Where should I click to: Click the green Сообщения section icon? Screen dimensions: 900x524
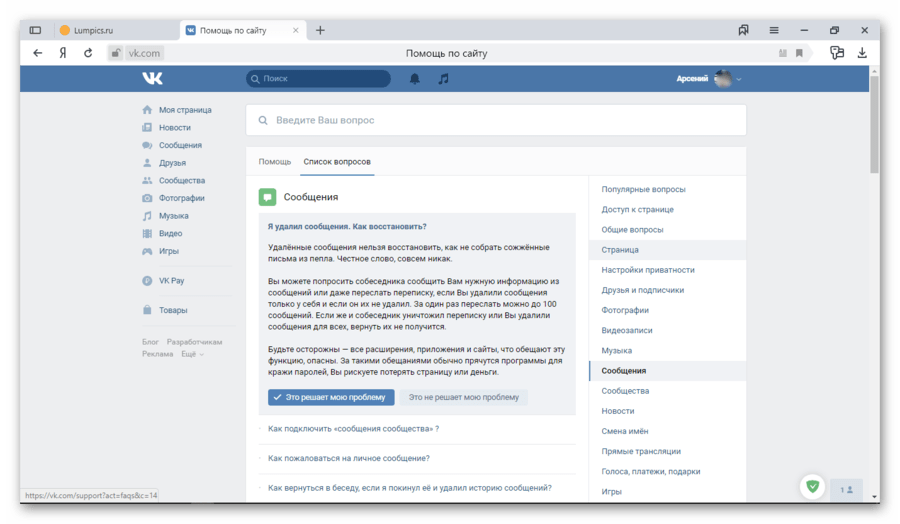click(x=267, y=197)
